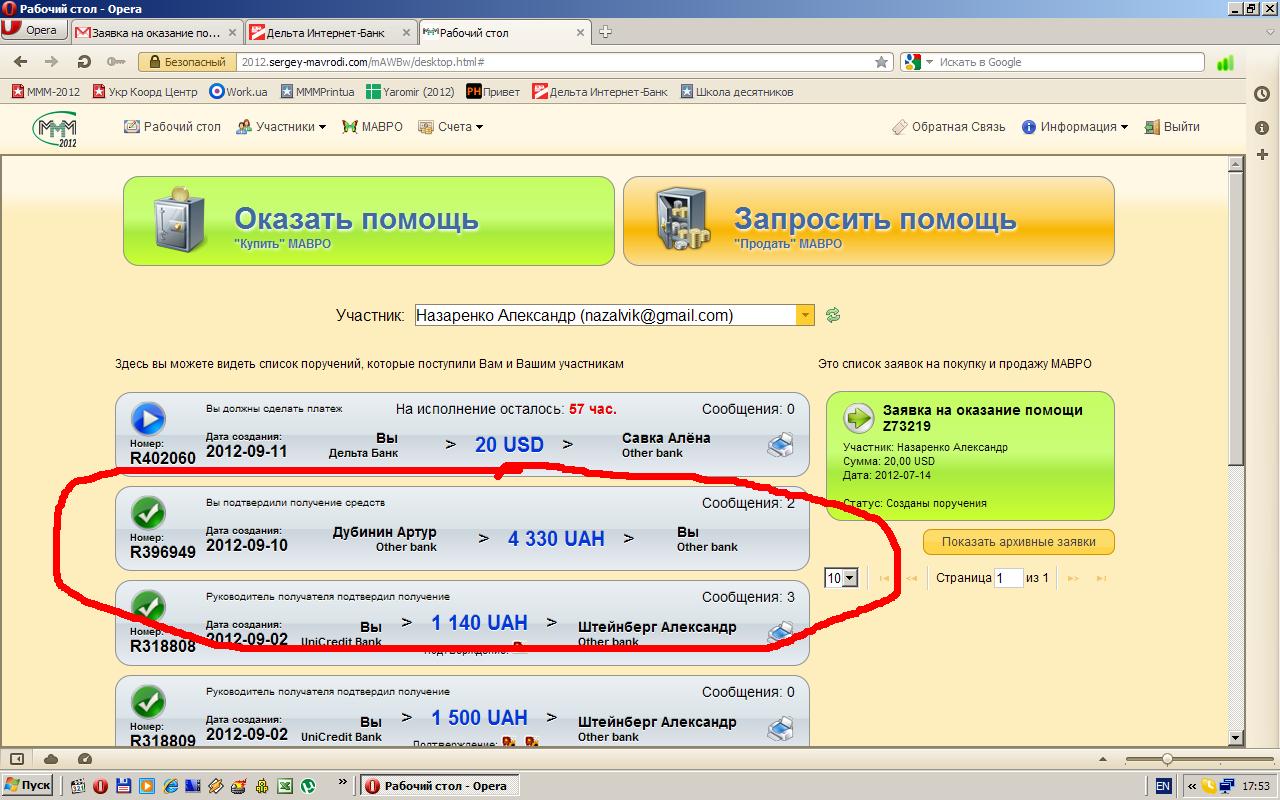This screenshot has height=800, width=1280.
Task: Click the printer icon in the 1 140 UAH row
Action: coord(781,632)
